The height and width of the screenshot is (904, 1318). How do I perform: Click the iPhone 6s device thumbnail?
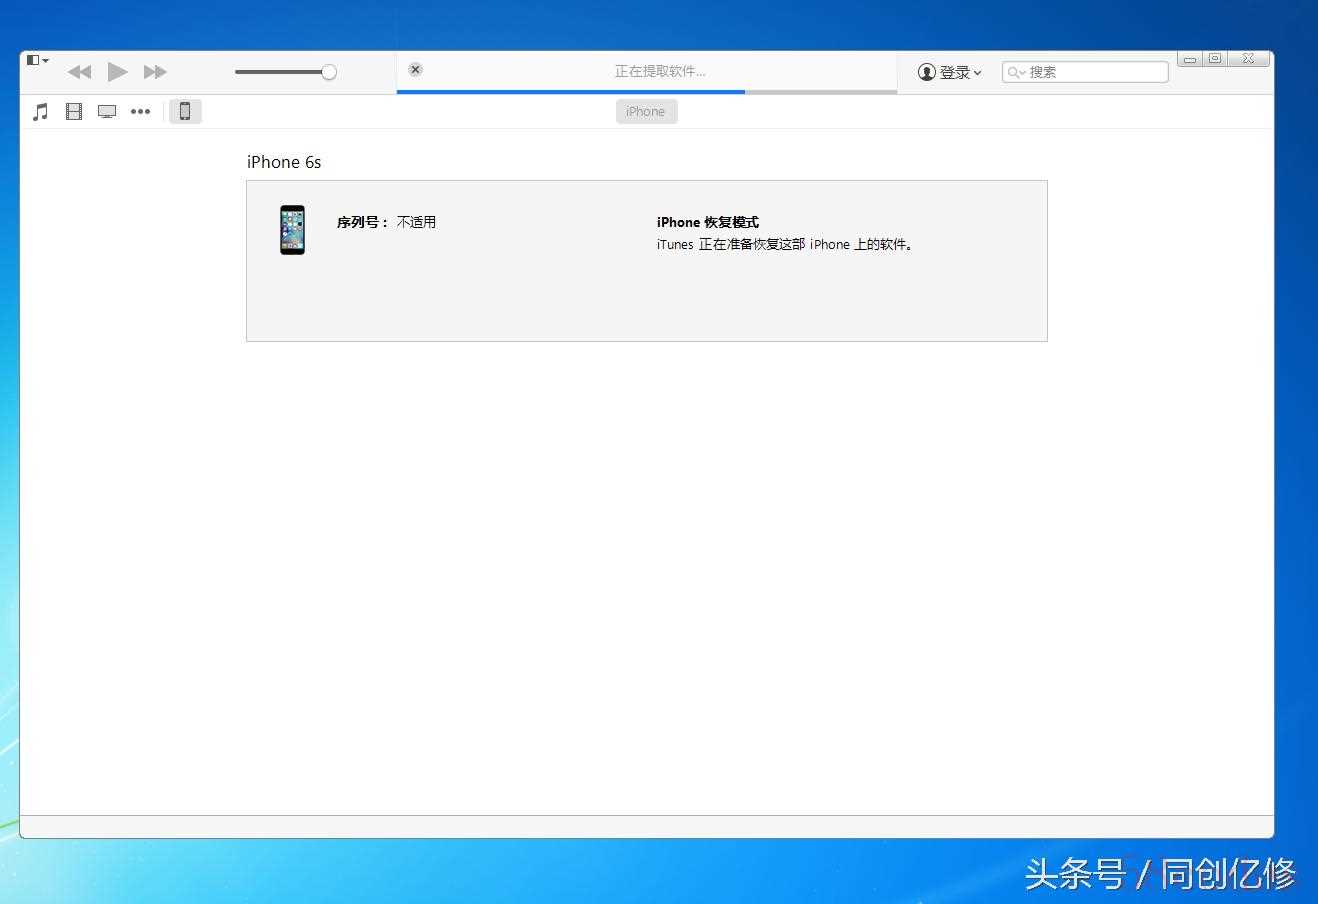click(292, 230)
